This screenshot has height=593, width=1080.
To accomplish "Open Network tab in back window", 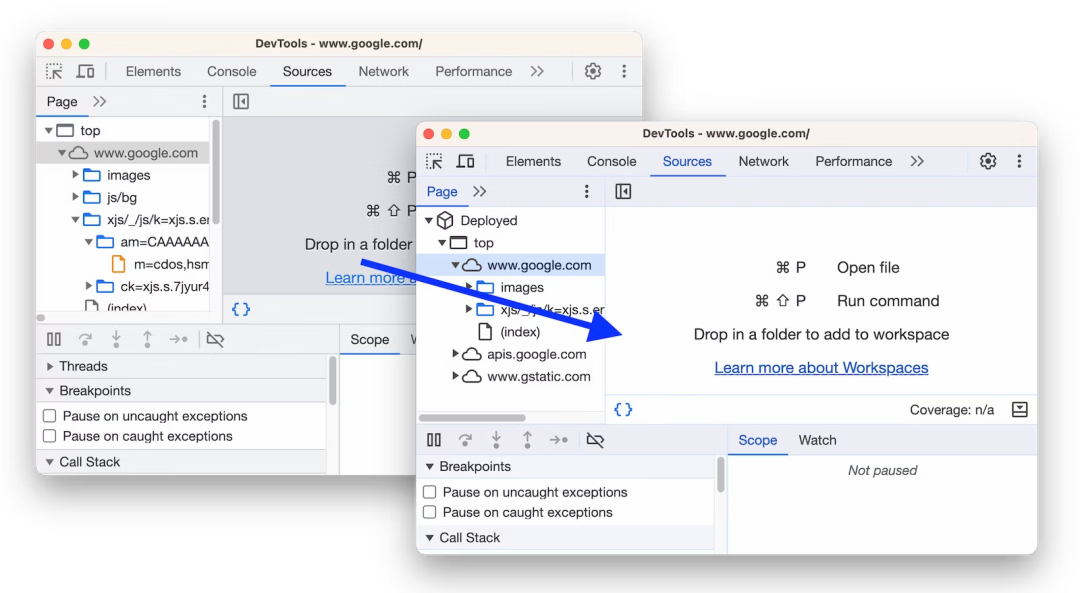I will pyautogui.click(x=383, y=71).
